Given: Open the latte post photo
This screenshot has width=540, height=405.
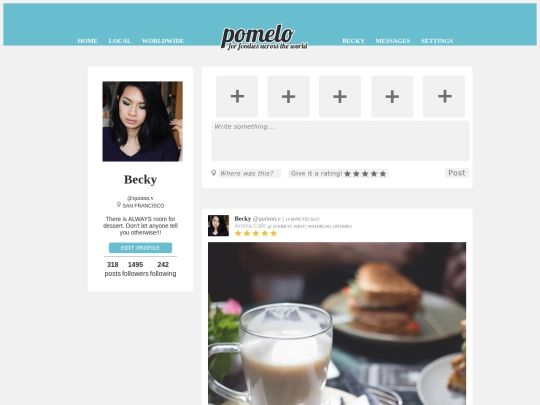Looking at the screenshot, I should coord(337,323).
